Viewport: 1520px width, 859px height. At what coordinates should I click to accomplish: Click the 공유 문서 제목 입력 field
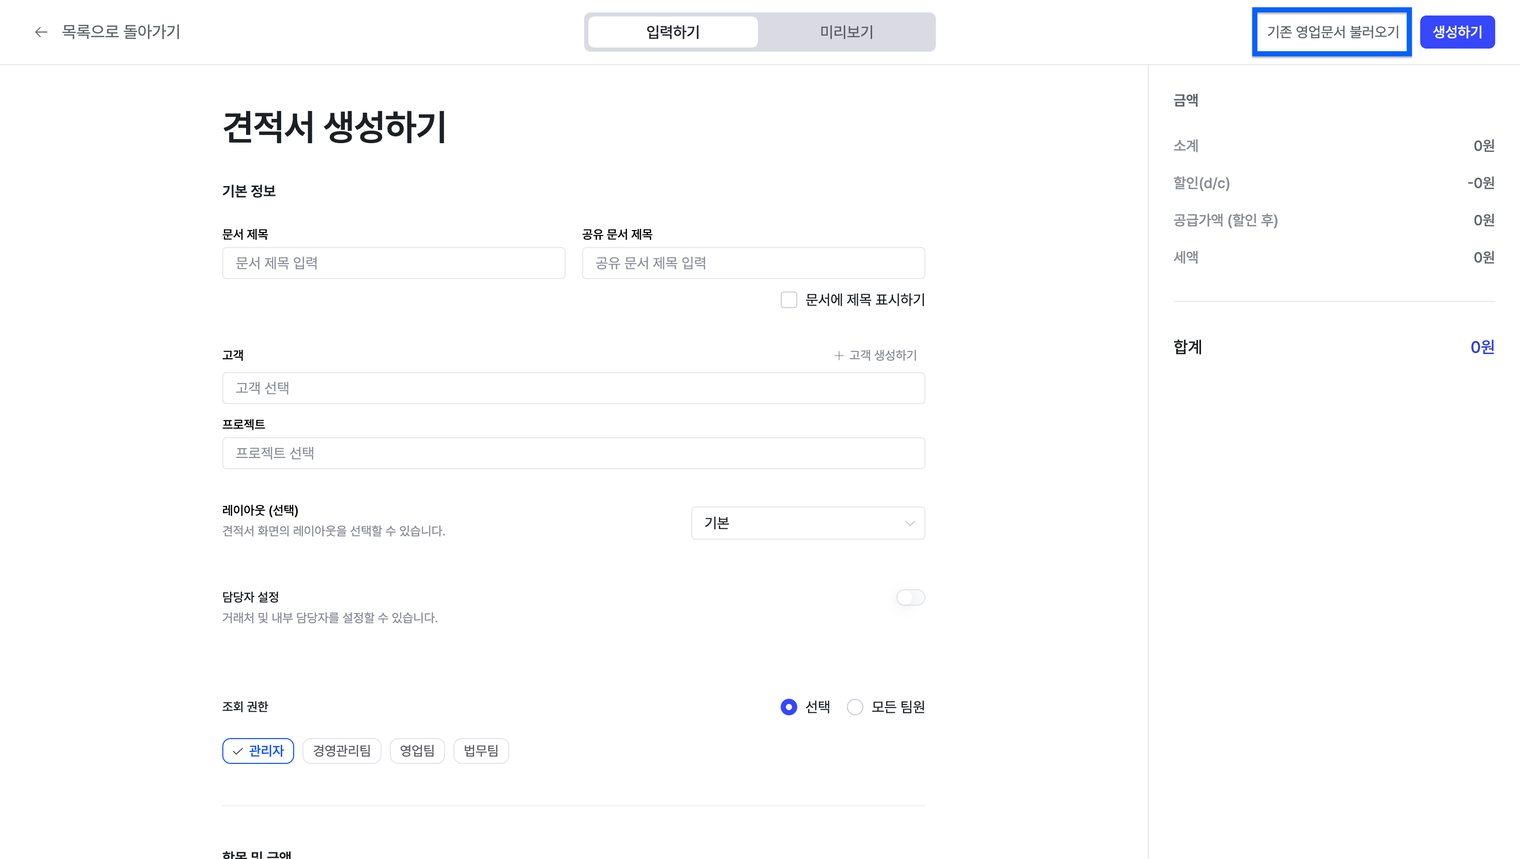click(x=753, y=263)
